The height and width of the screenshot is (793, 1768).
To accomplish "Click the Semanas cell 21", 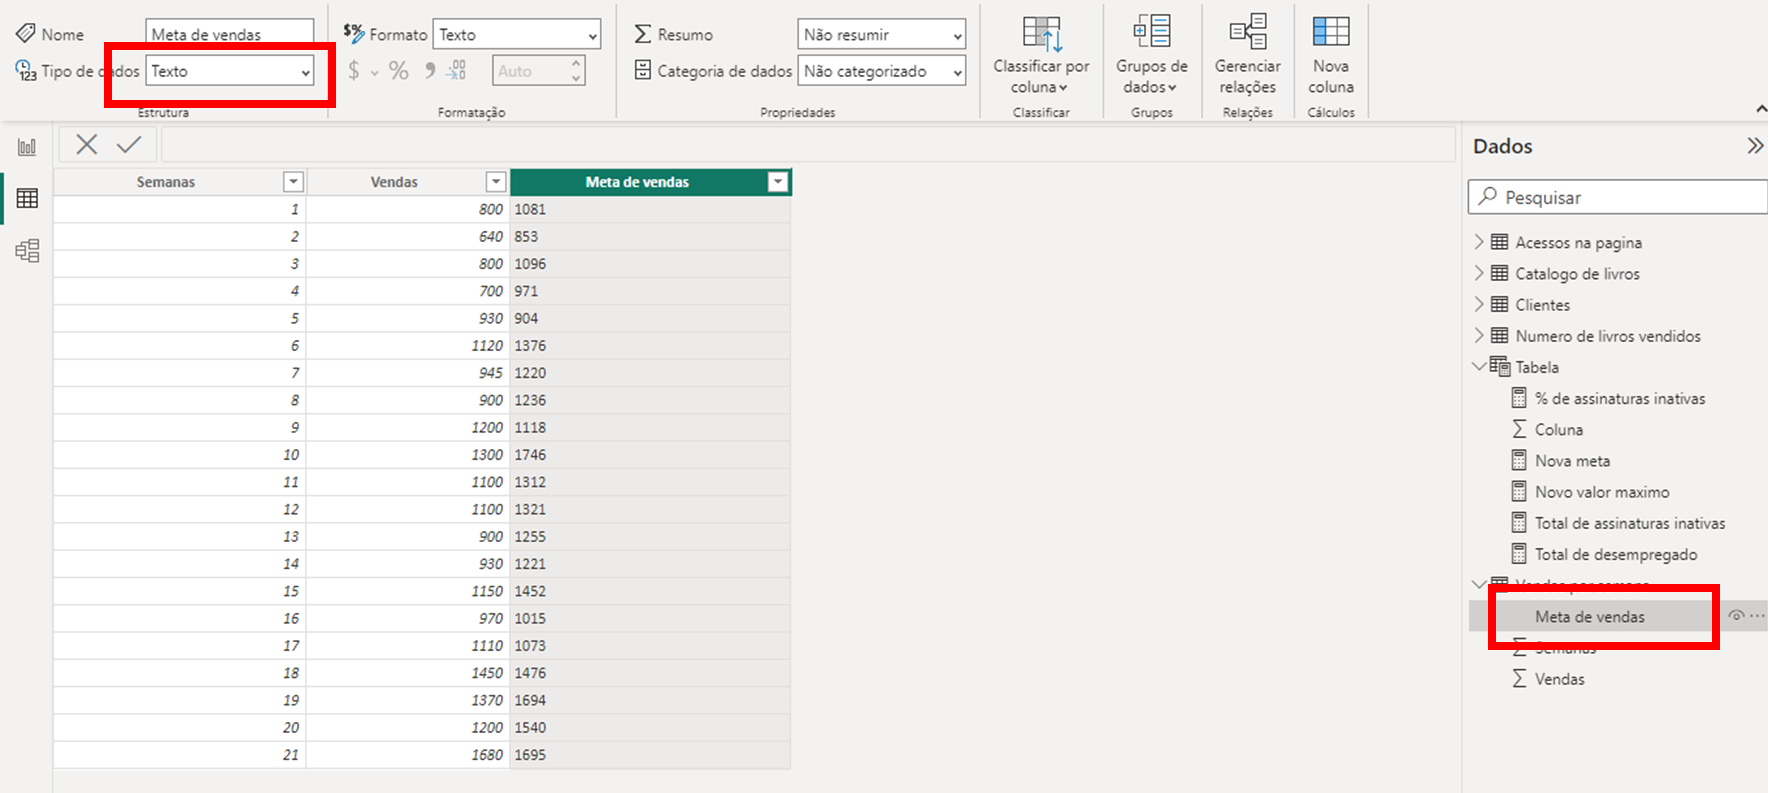I will (180, 754).
